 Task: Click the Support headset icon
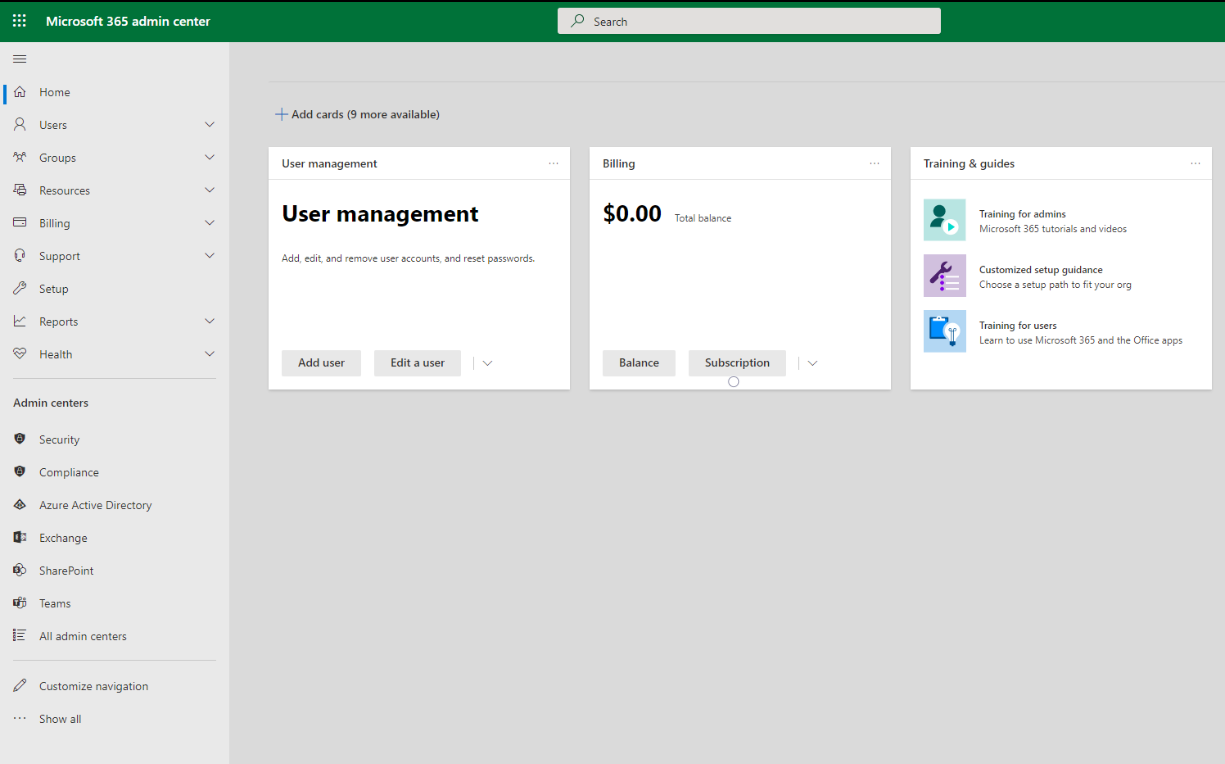[x=19, y=256]
